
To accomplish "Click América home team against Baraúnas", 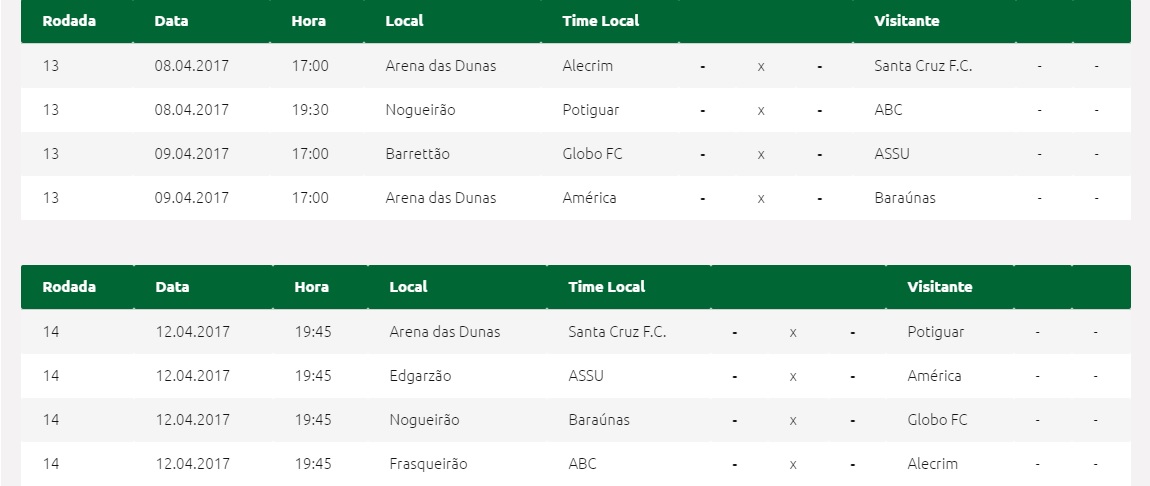I will point(589,198).
